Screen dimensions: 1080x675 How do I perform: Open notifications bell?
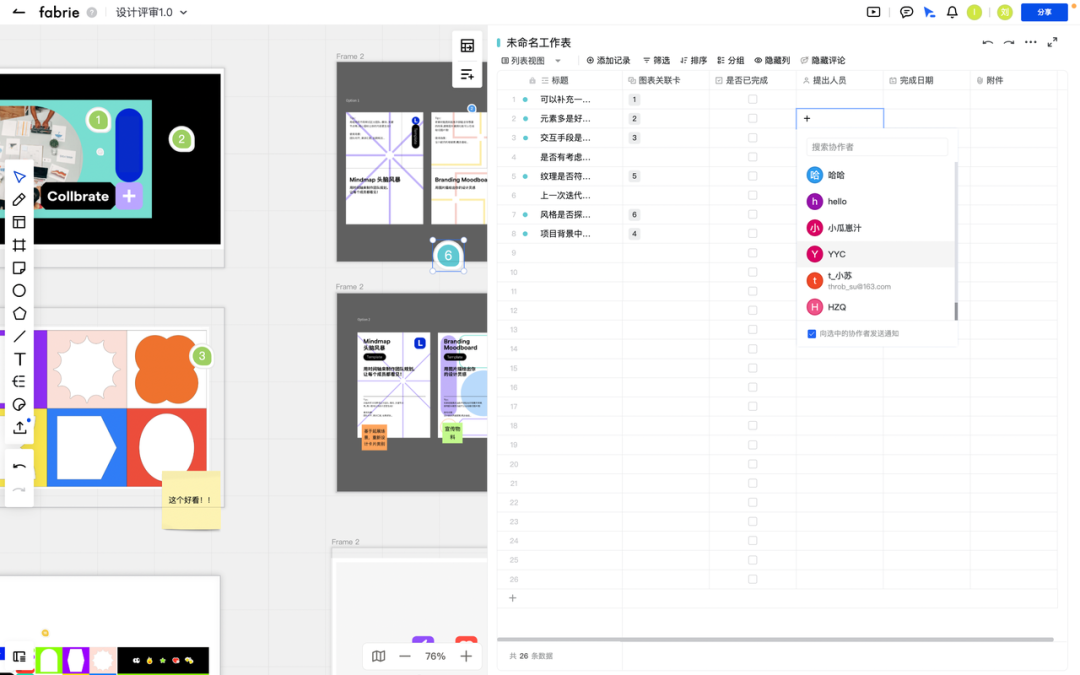[952, 12]
